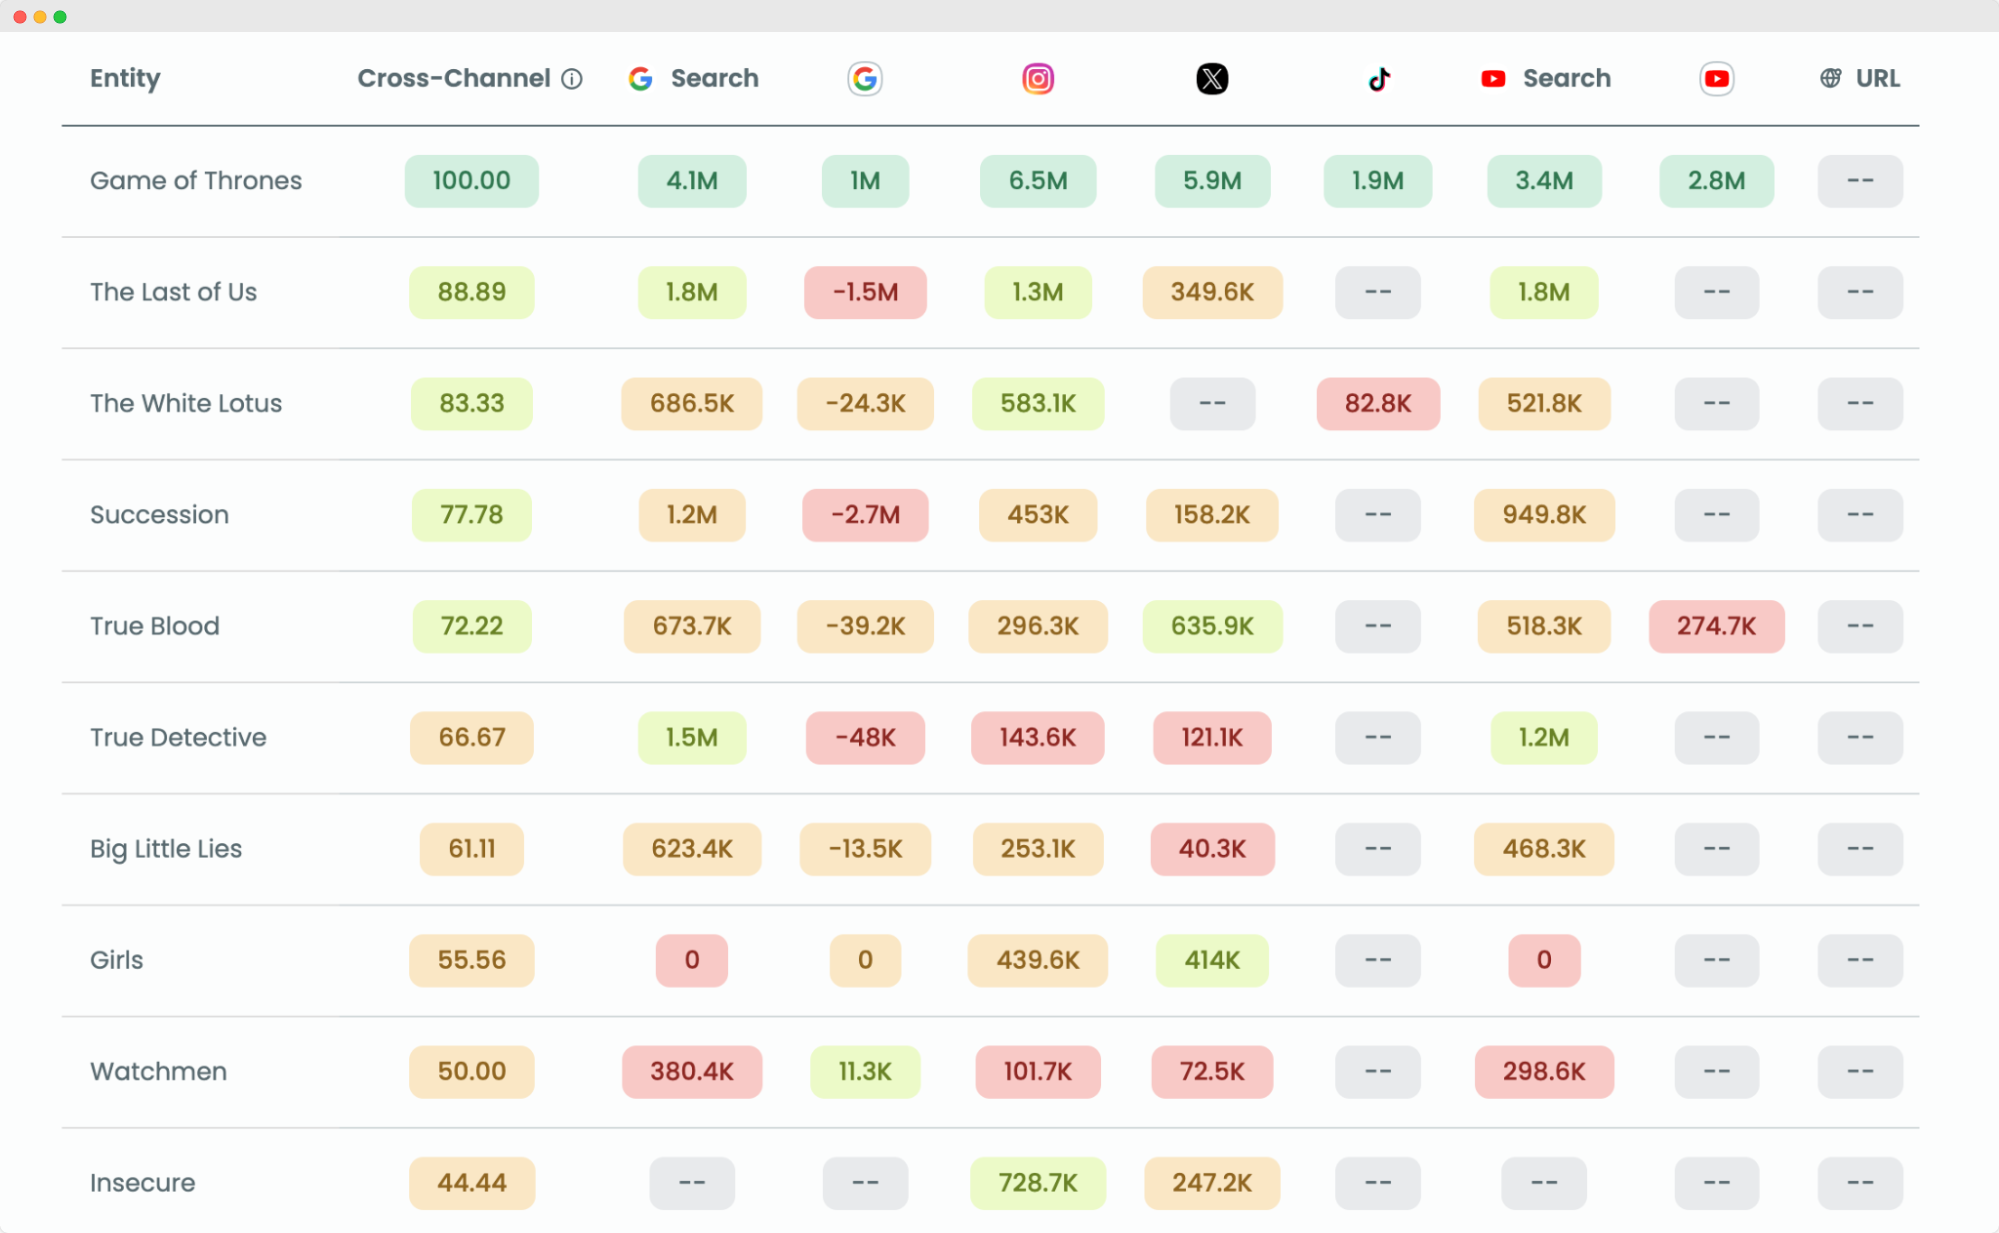Click the Cross-Channel info icon

[572, 79]
